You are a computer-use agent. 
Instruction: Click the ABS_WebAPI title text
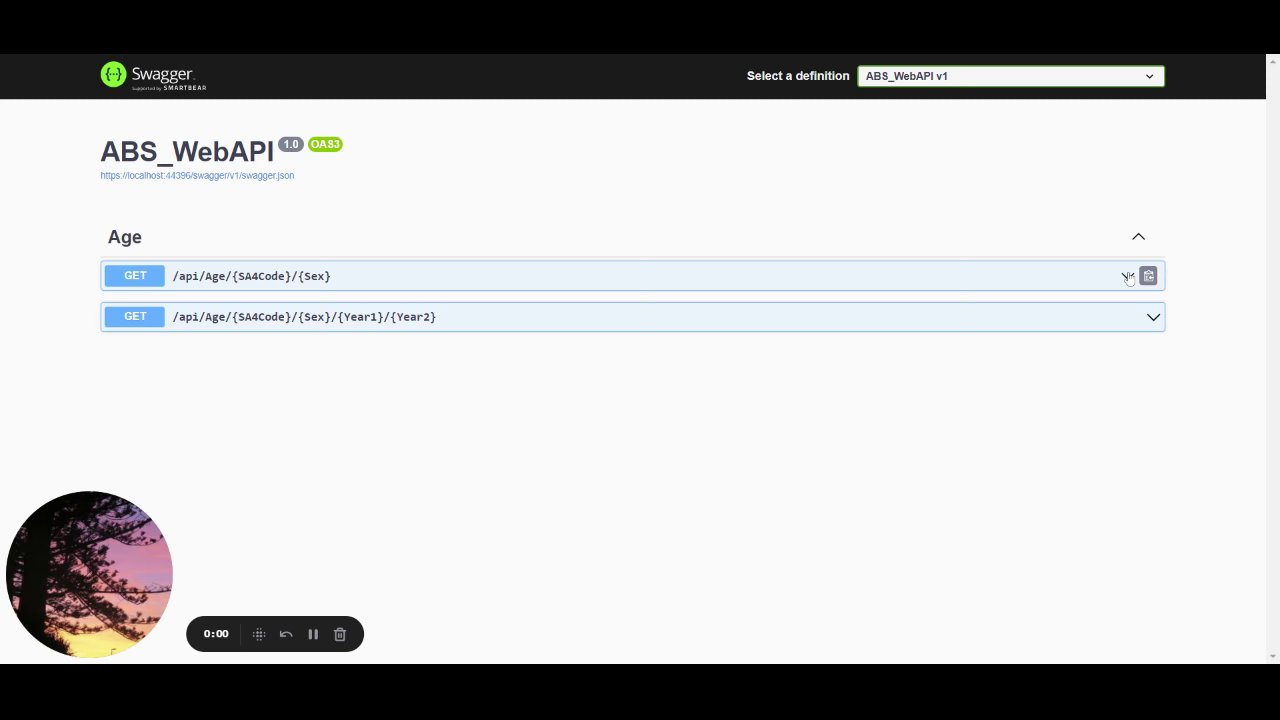coord(187,152)
